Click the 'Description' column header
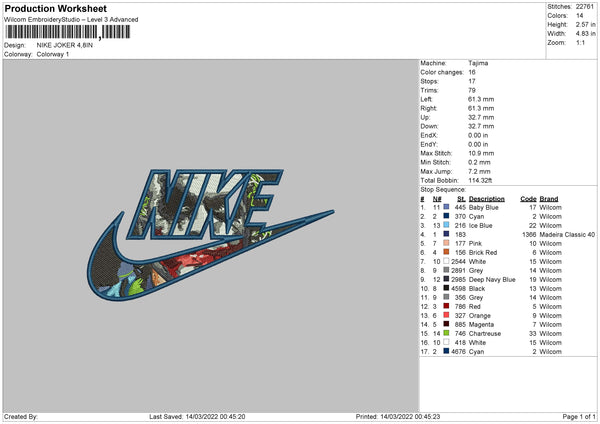This screenshot has width=600, height=424. pyautogui.click(x=486, y=199)
